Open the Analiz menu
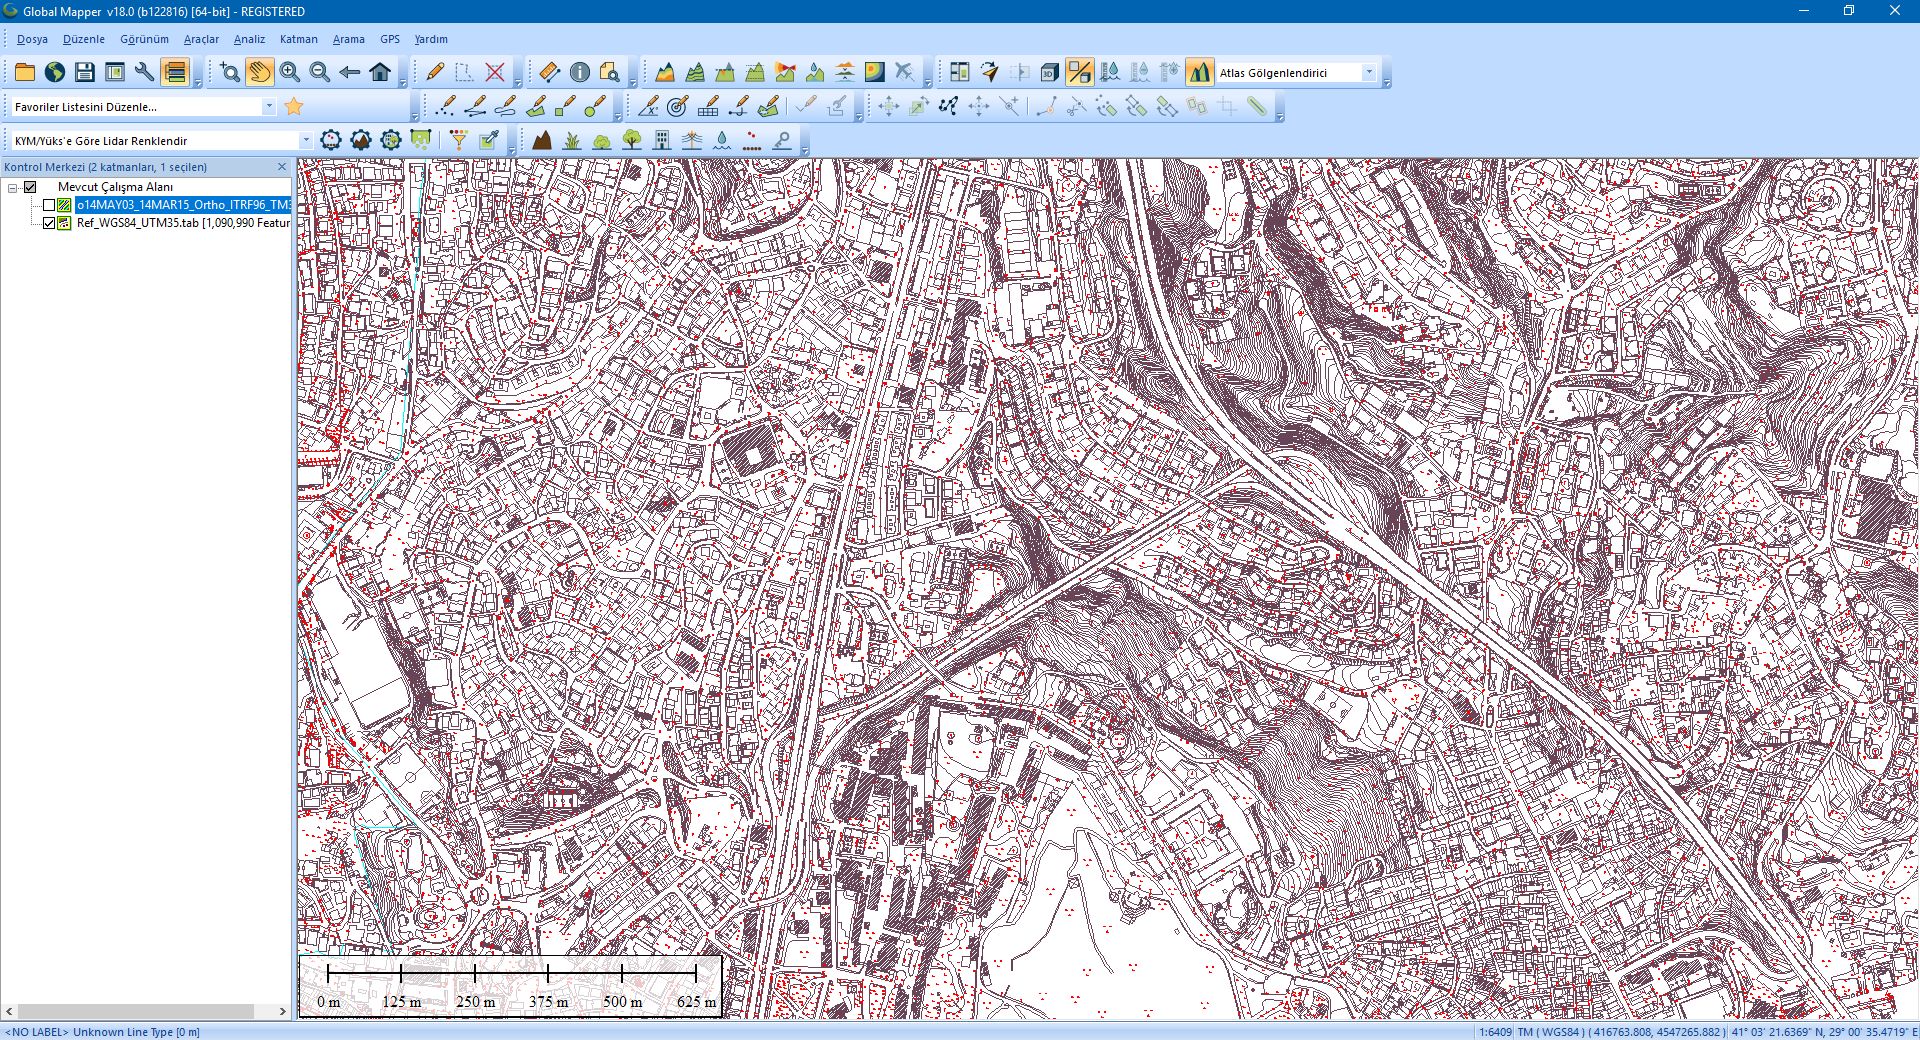 pyautogui.click(x=249, y=39)
